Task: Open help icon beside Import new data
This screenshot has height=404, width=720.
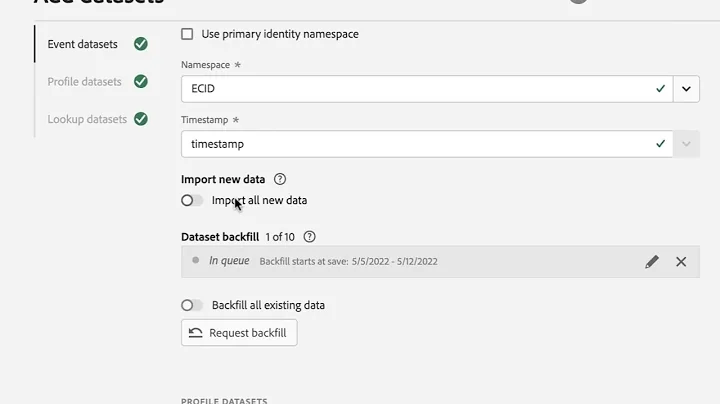Action: click(x=280, y=179)
